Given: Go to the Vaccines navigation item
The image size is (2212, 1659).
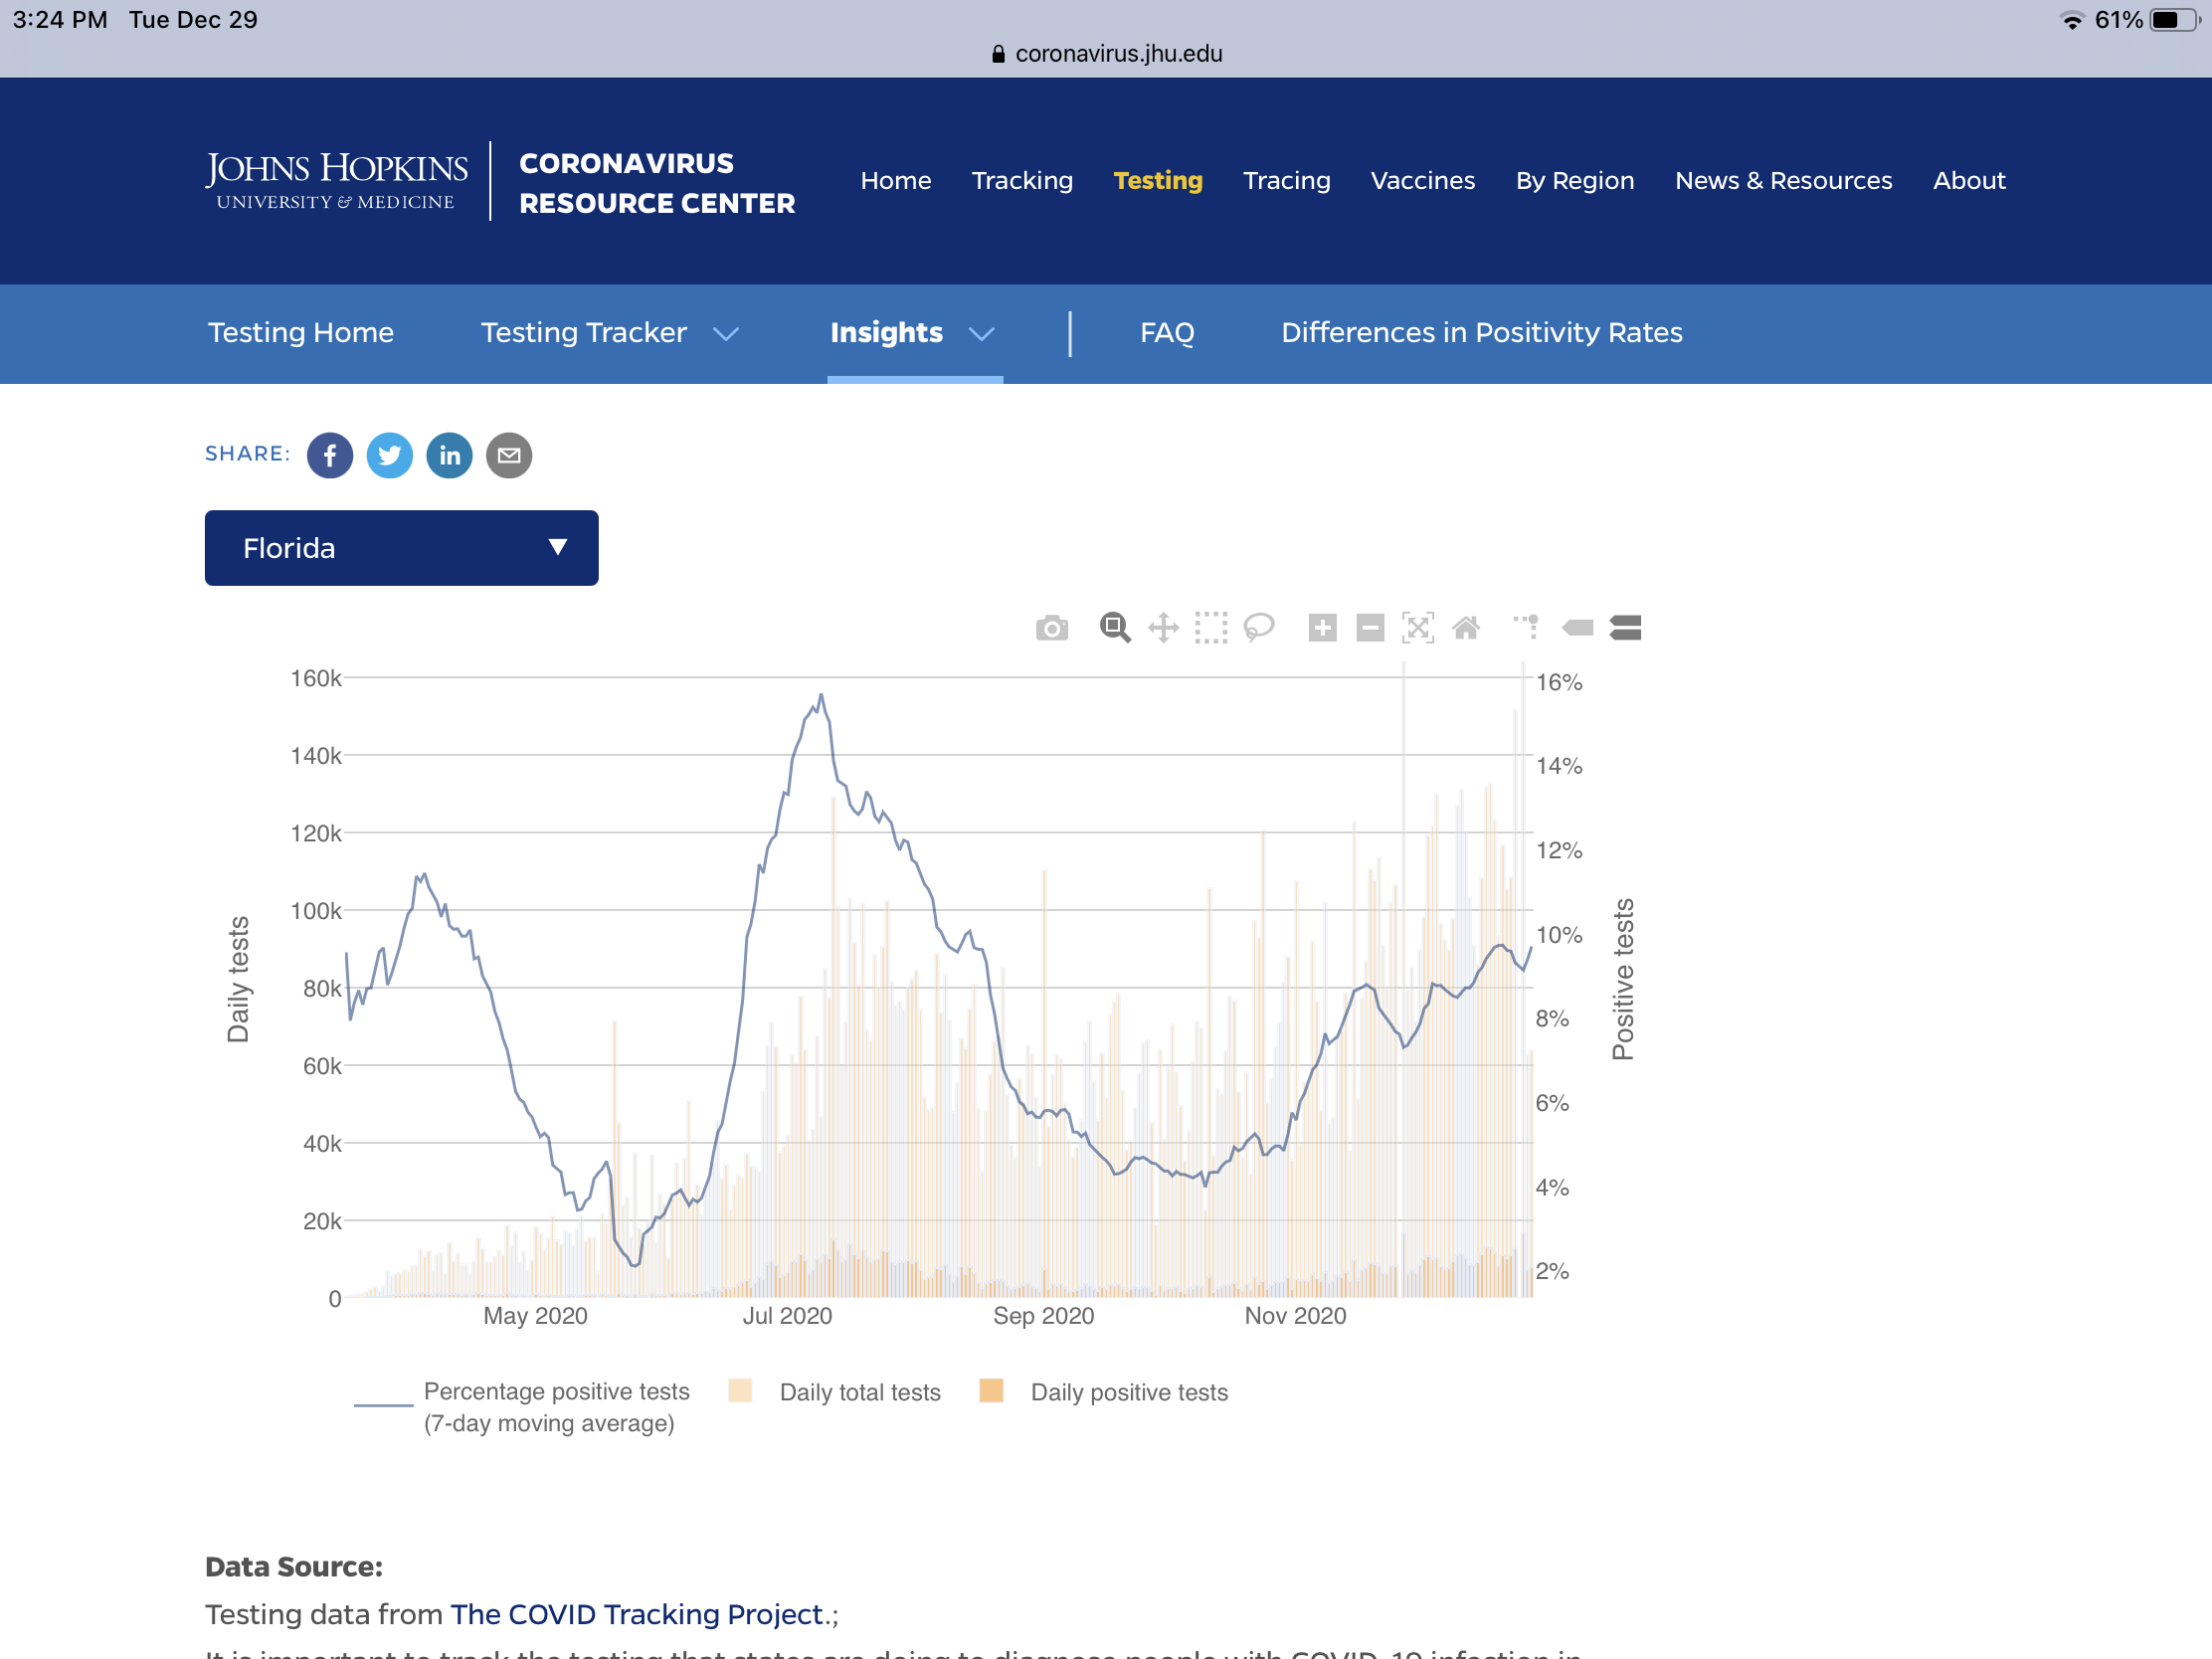Looking at the screenshot, I should (x=1422, y=181).
